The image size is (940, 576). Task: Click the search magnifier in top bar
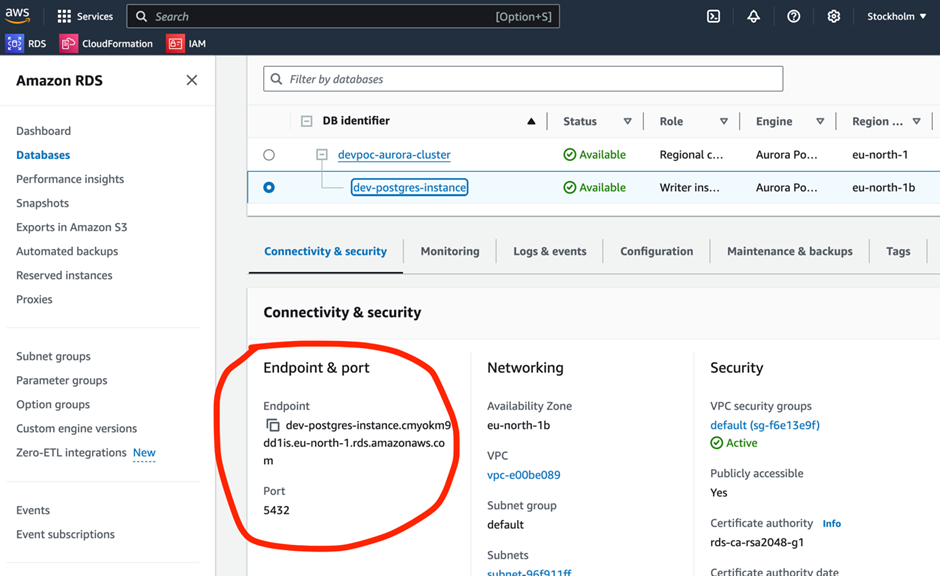(x=141, y=16)
